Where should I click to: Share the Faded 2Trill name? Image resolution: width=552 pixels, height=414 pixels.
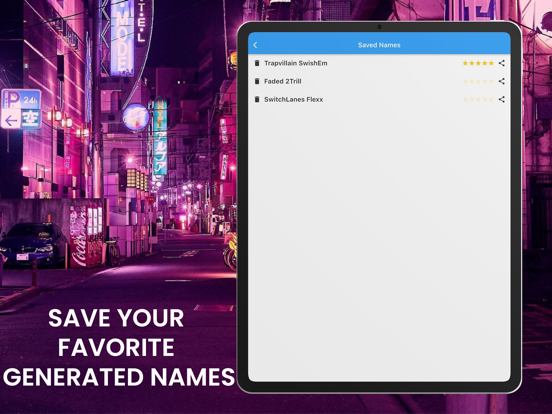pyautogui.click(x=502, y=81)
